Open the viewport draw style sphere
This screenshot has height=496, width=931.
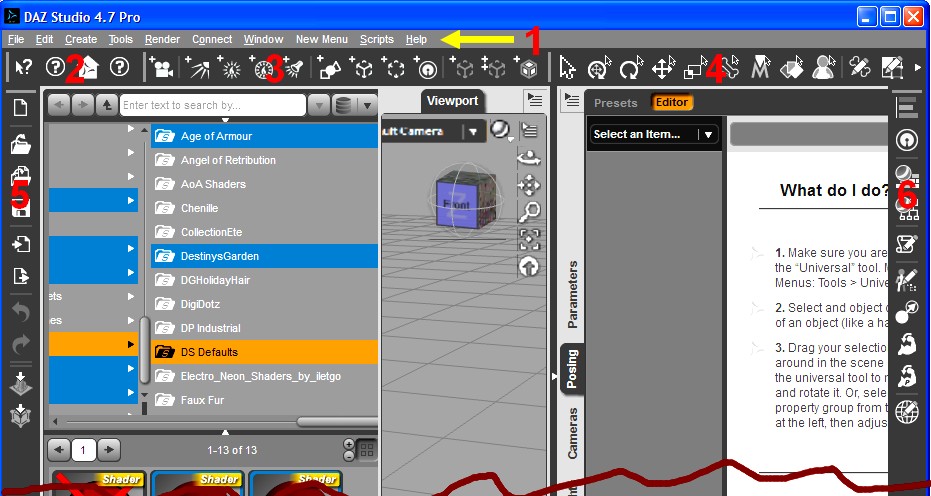click(501, 131)
